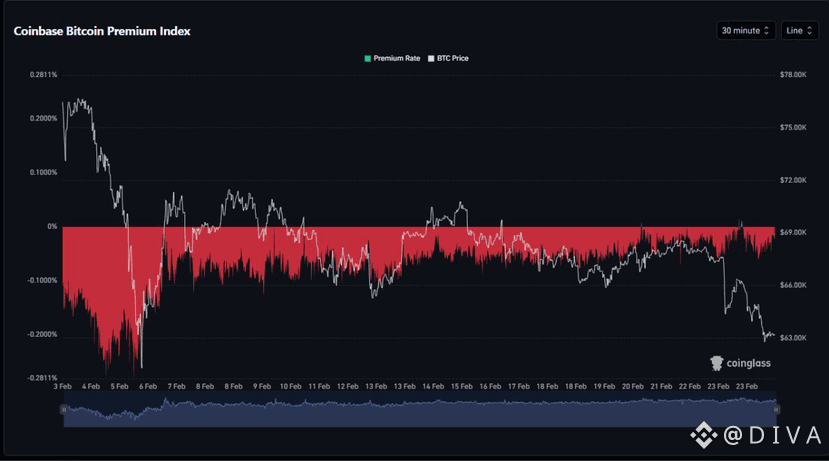This screenshot has height=461, width=829.
Task: Click the $78.00K price axis label
Action: [x=793, y=75]
